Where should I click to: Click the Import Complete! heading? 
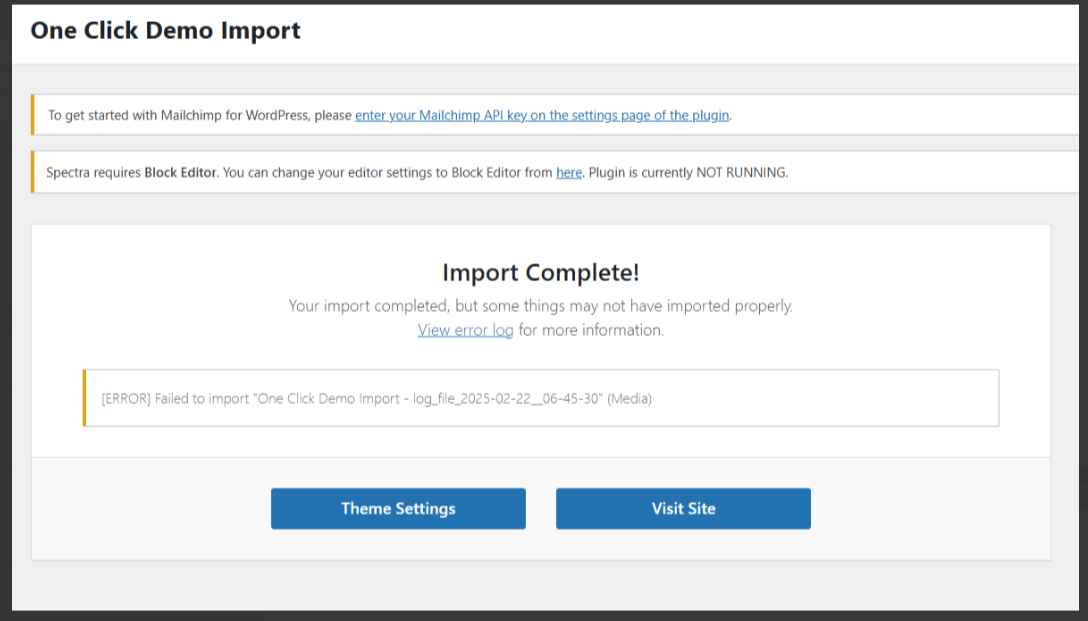(x=541, y=273)
